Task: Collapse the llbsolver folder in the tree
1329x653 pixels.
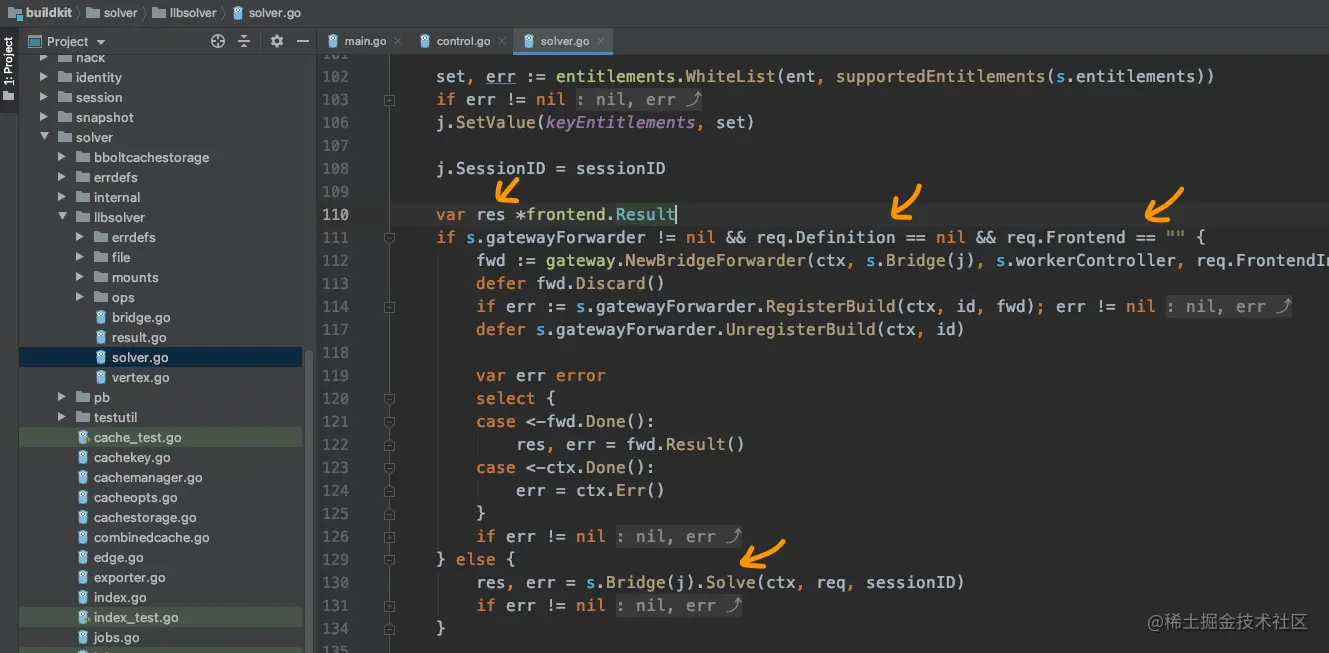Action: pyautogui.click(x=62, y=217)
